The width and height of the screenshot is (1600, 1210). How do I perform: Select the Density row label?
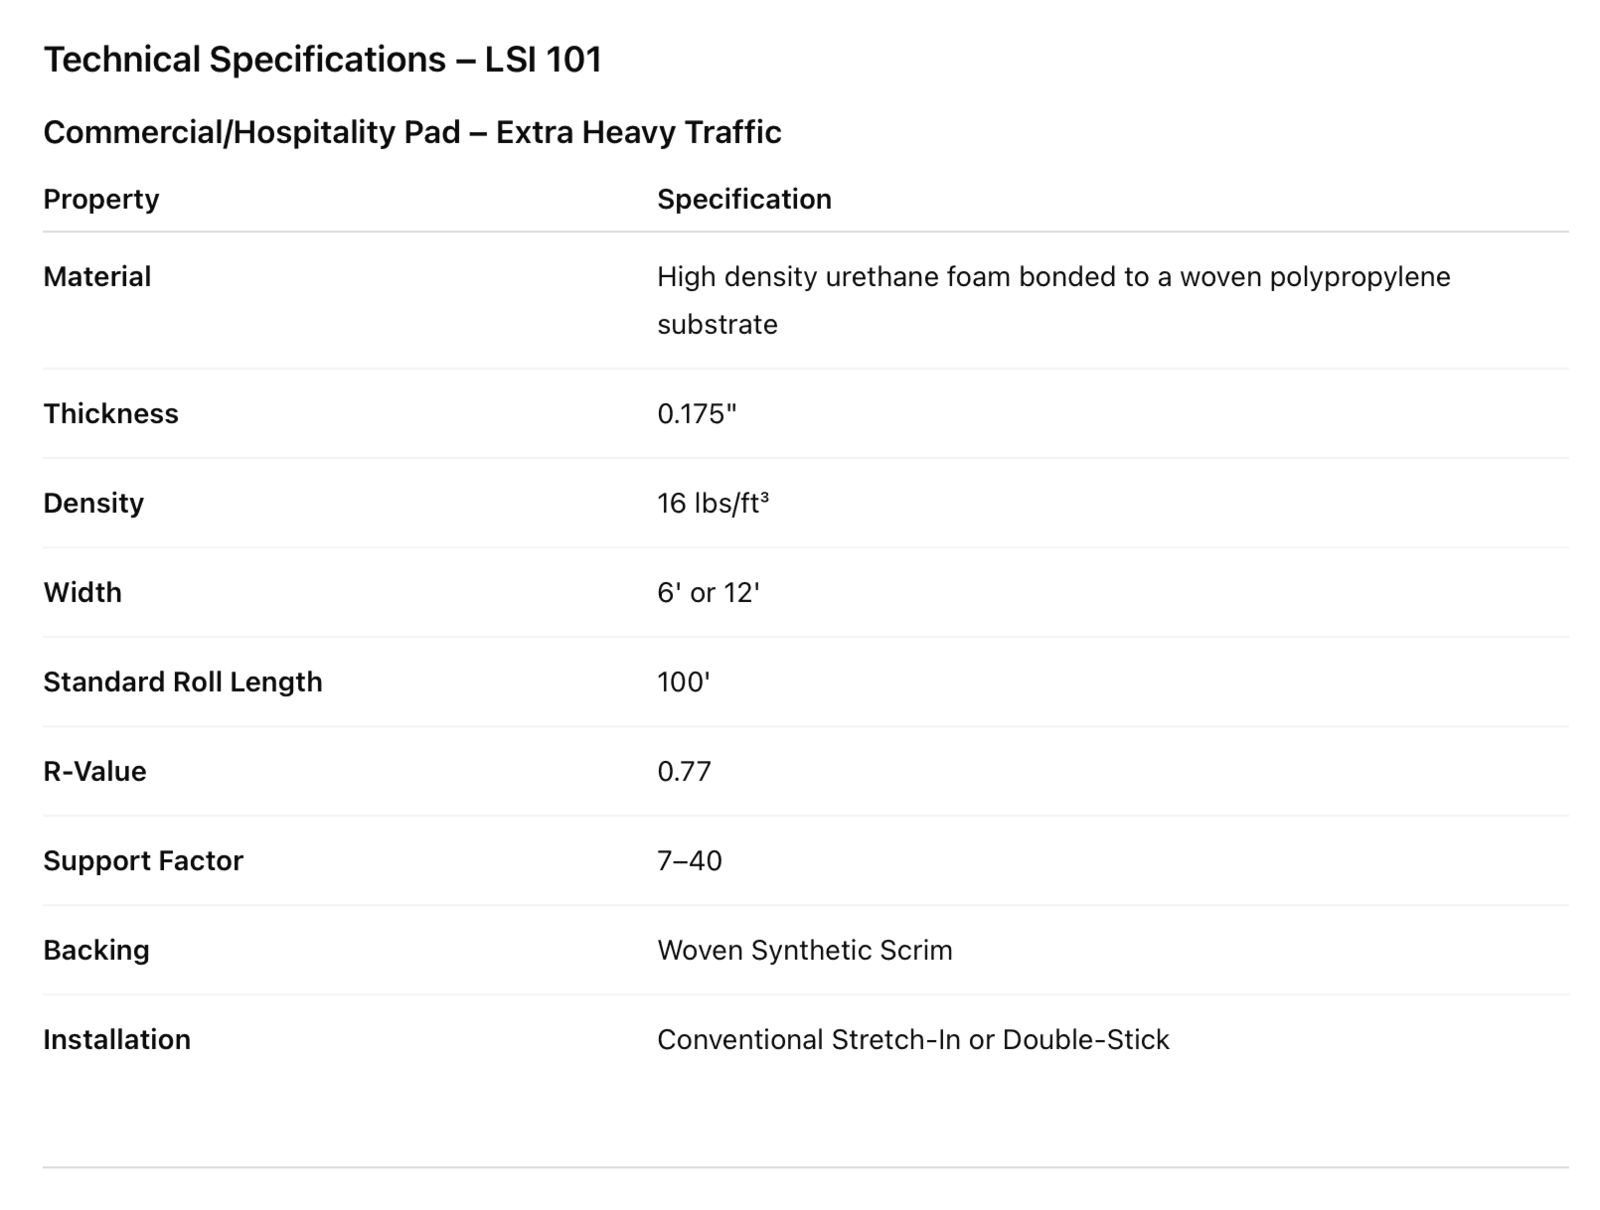point(93,503)
